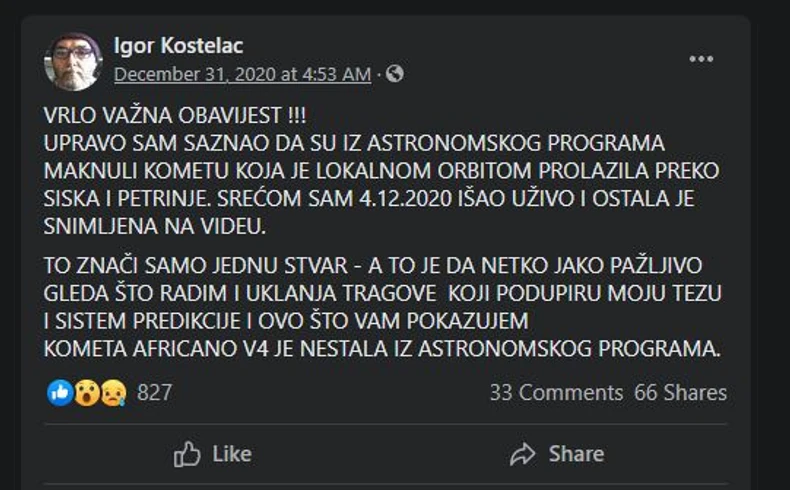The image size is (790, 490).
Task: Click the thumbs-up icon beside Like
Action: click(x=187, y=454)
